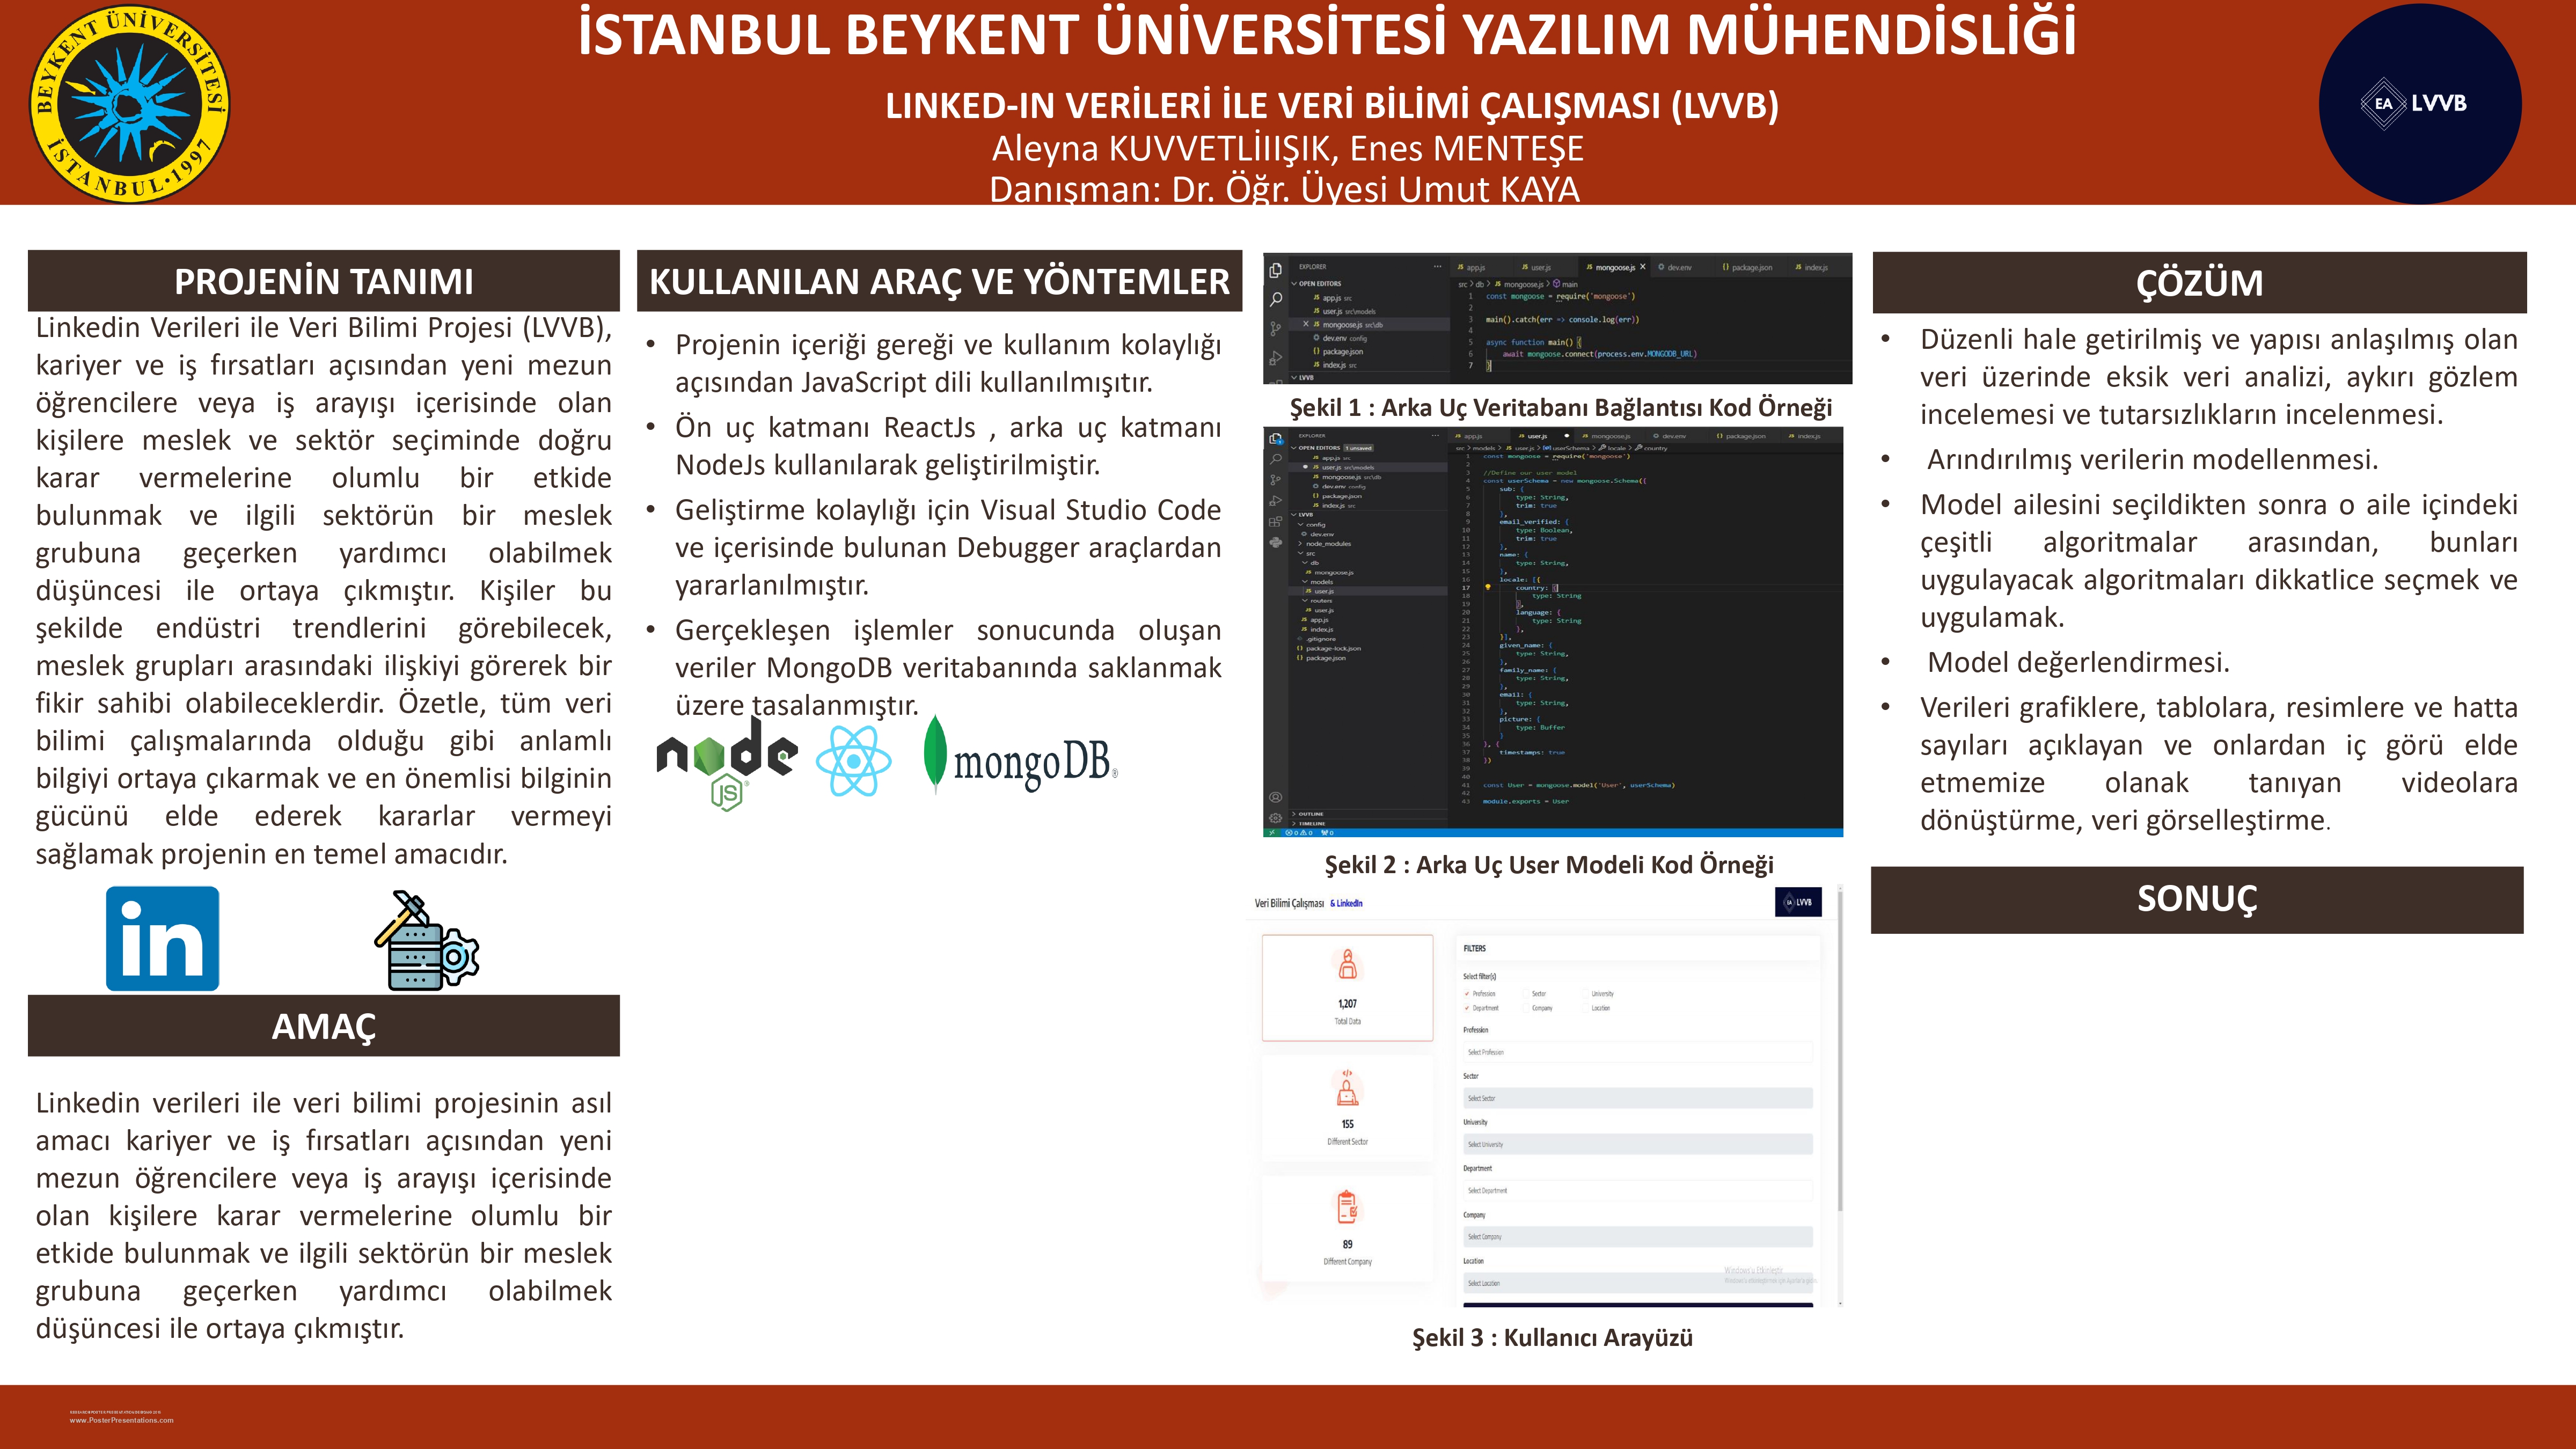Click the 1,207 Total Data card
2576x1449 pixels.
tap(1348, 988)
